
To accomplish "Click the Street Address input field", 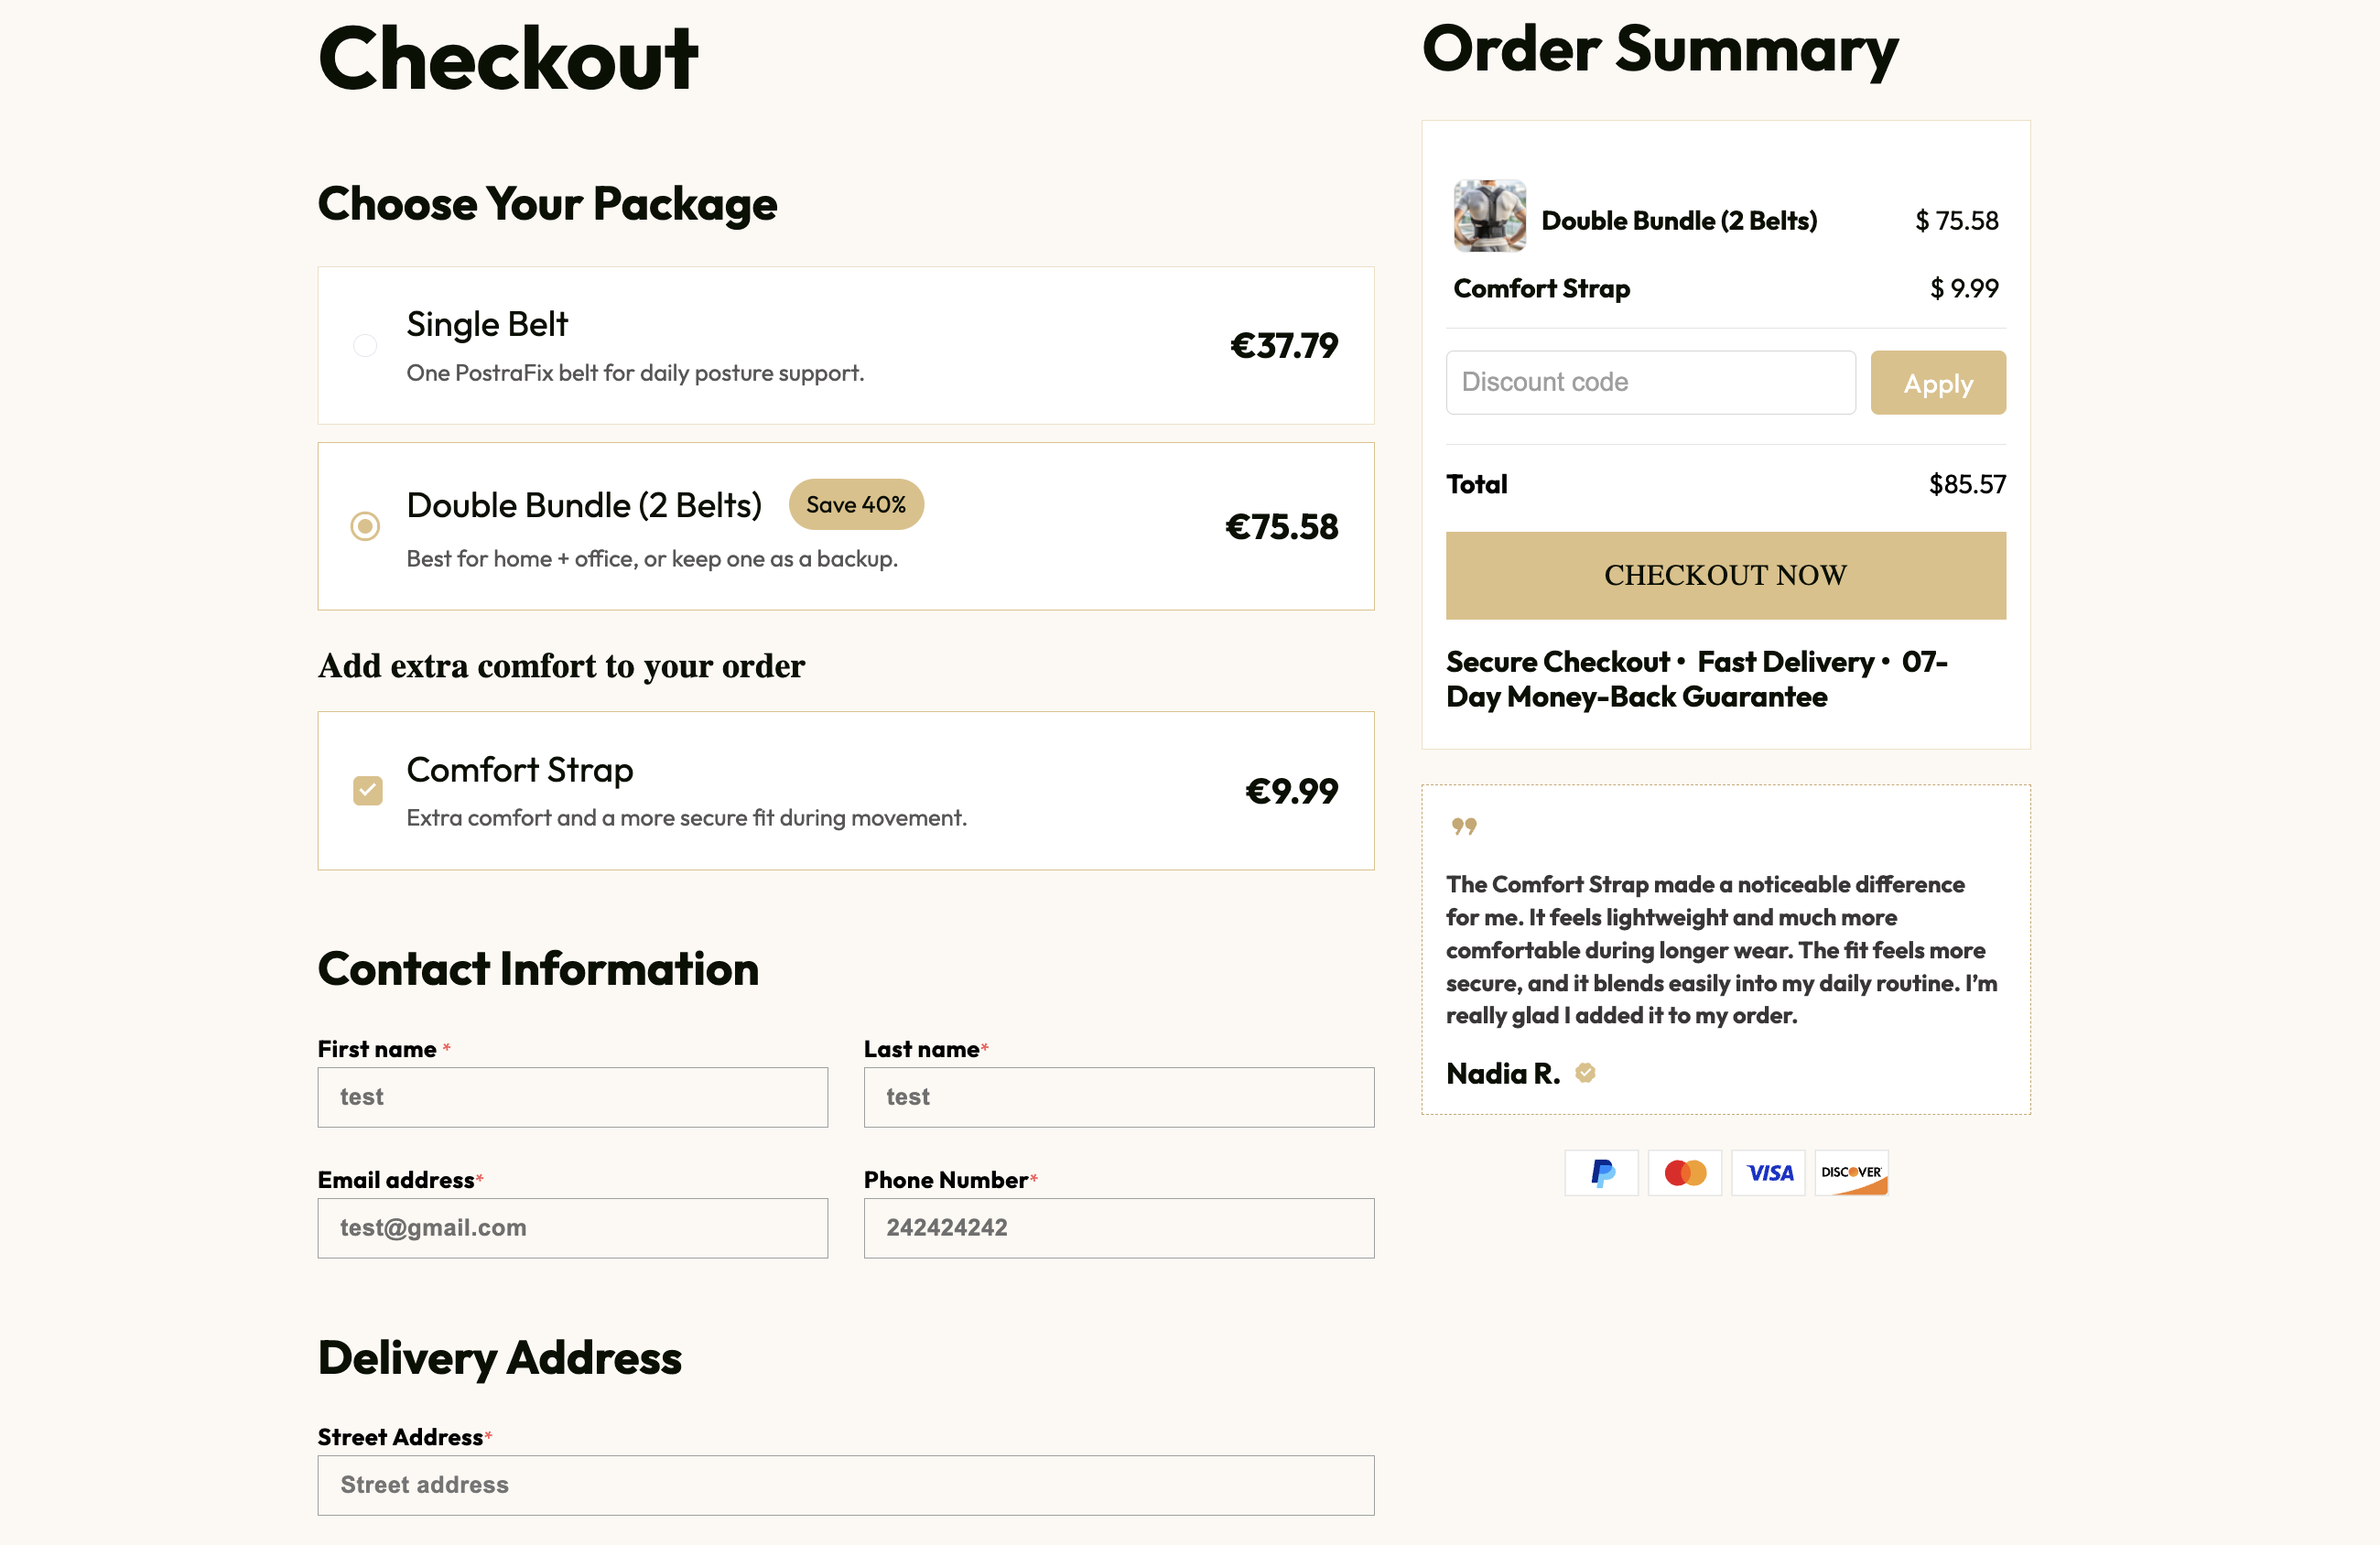I will (x=845, y=1485).
